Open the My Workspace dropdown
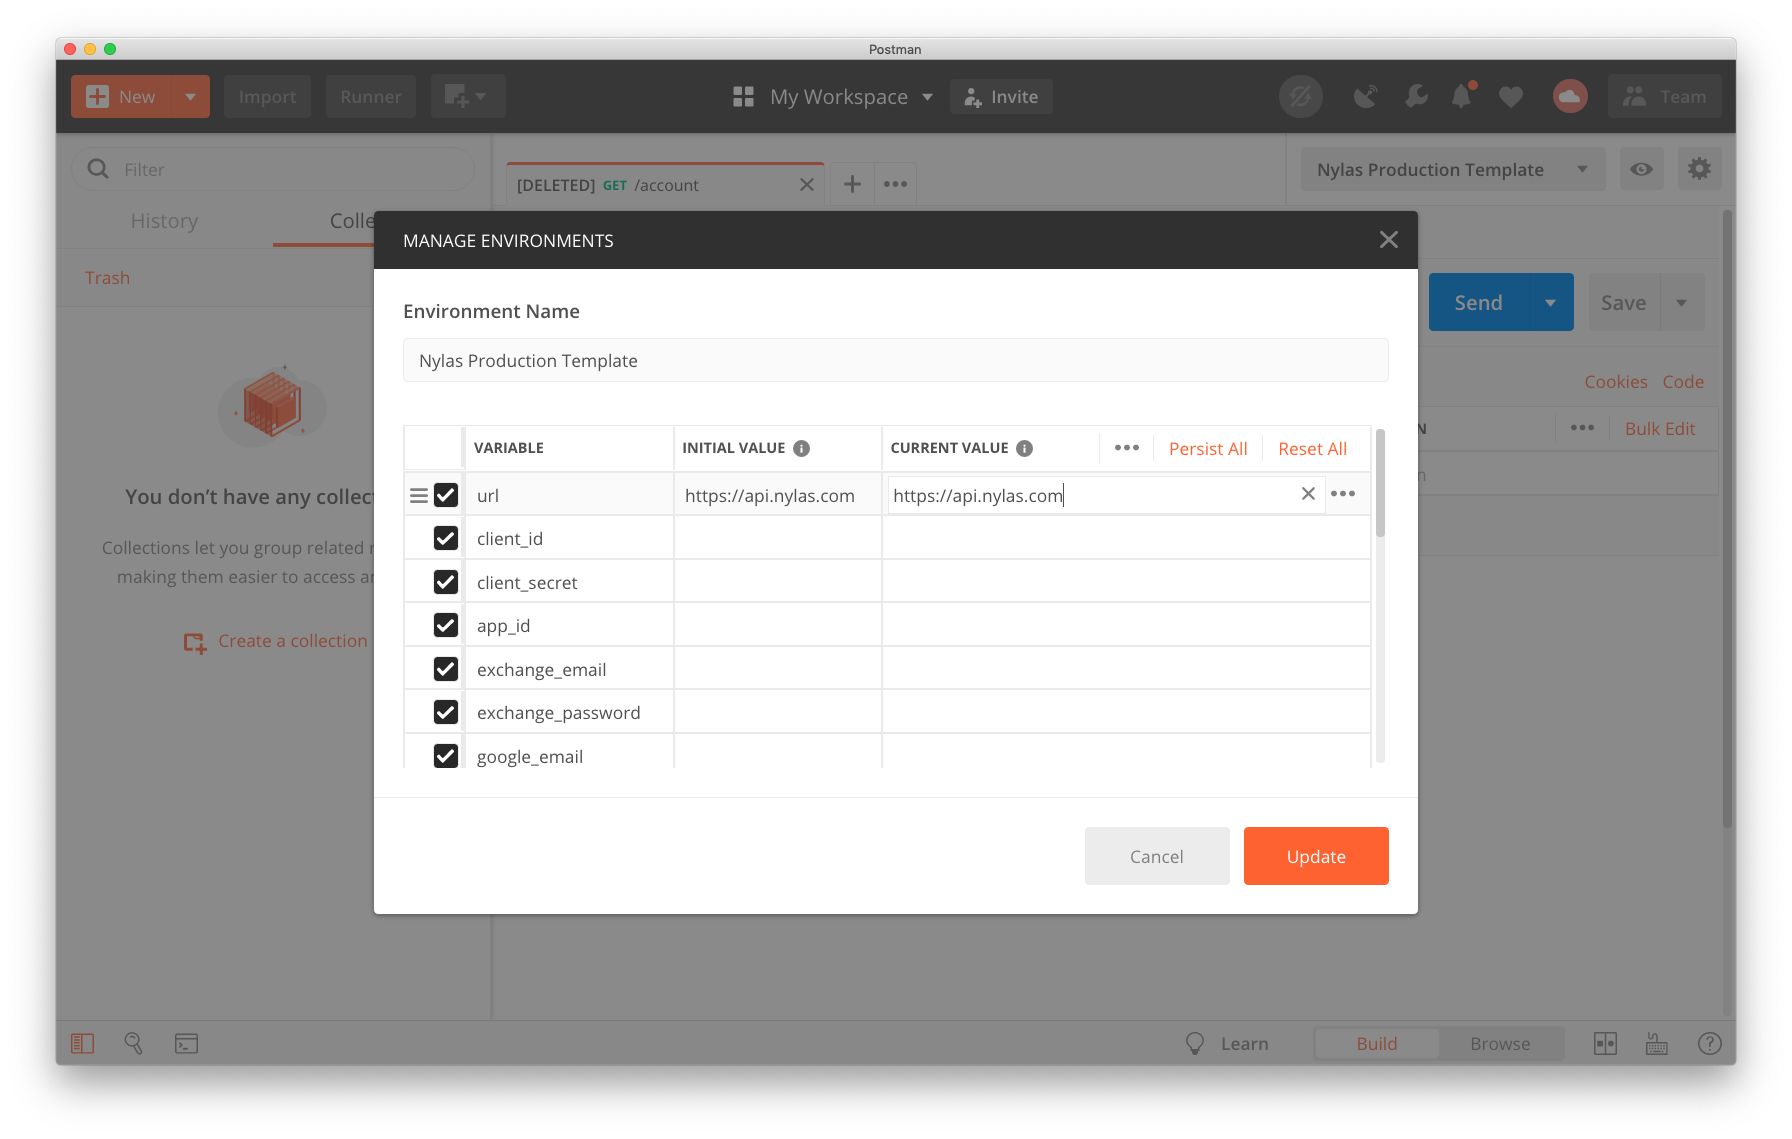The image size is (1792, 1139). pos(833,97)
